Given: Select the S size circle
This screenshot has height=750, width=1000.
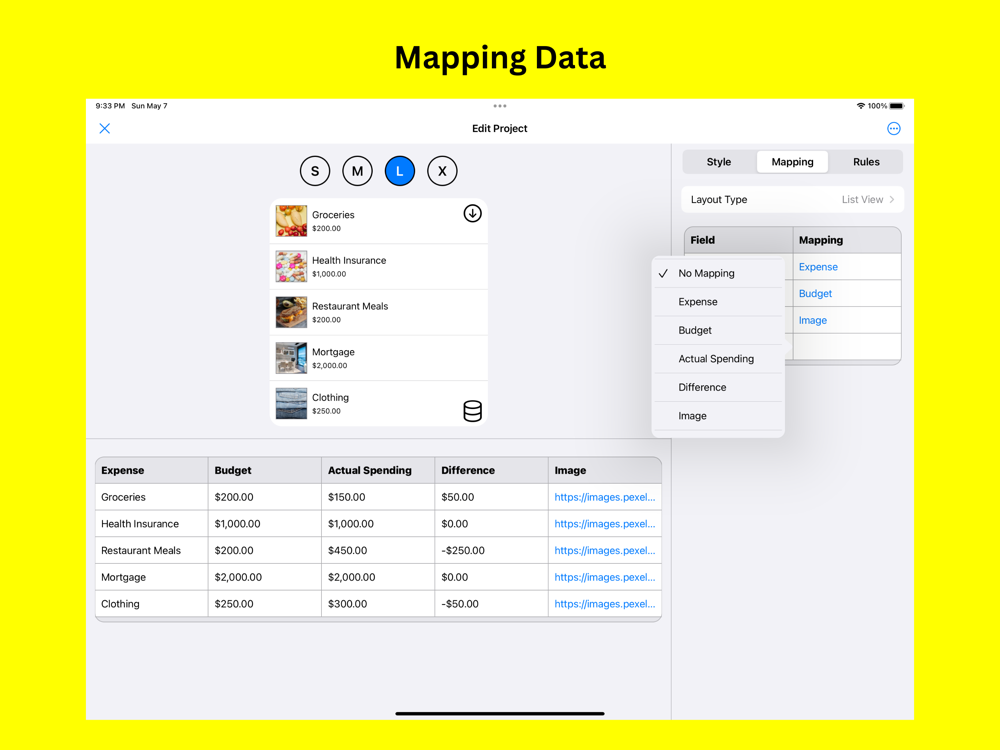Looking at the screenshot, I should pos(314,171).
